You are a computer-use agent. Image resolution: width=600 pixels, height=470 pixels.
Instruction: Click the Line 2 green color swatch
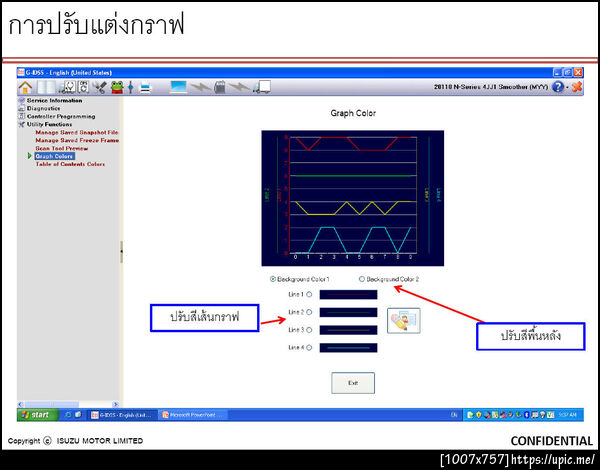point(348,312)
